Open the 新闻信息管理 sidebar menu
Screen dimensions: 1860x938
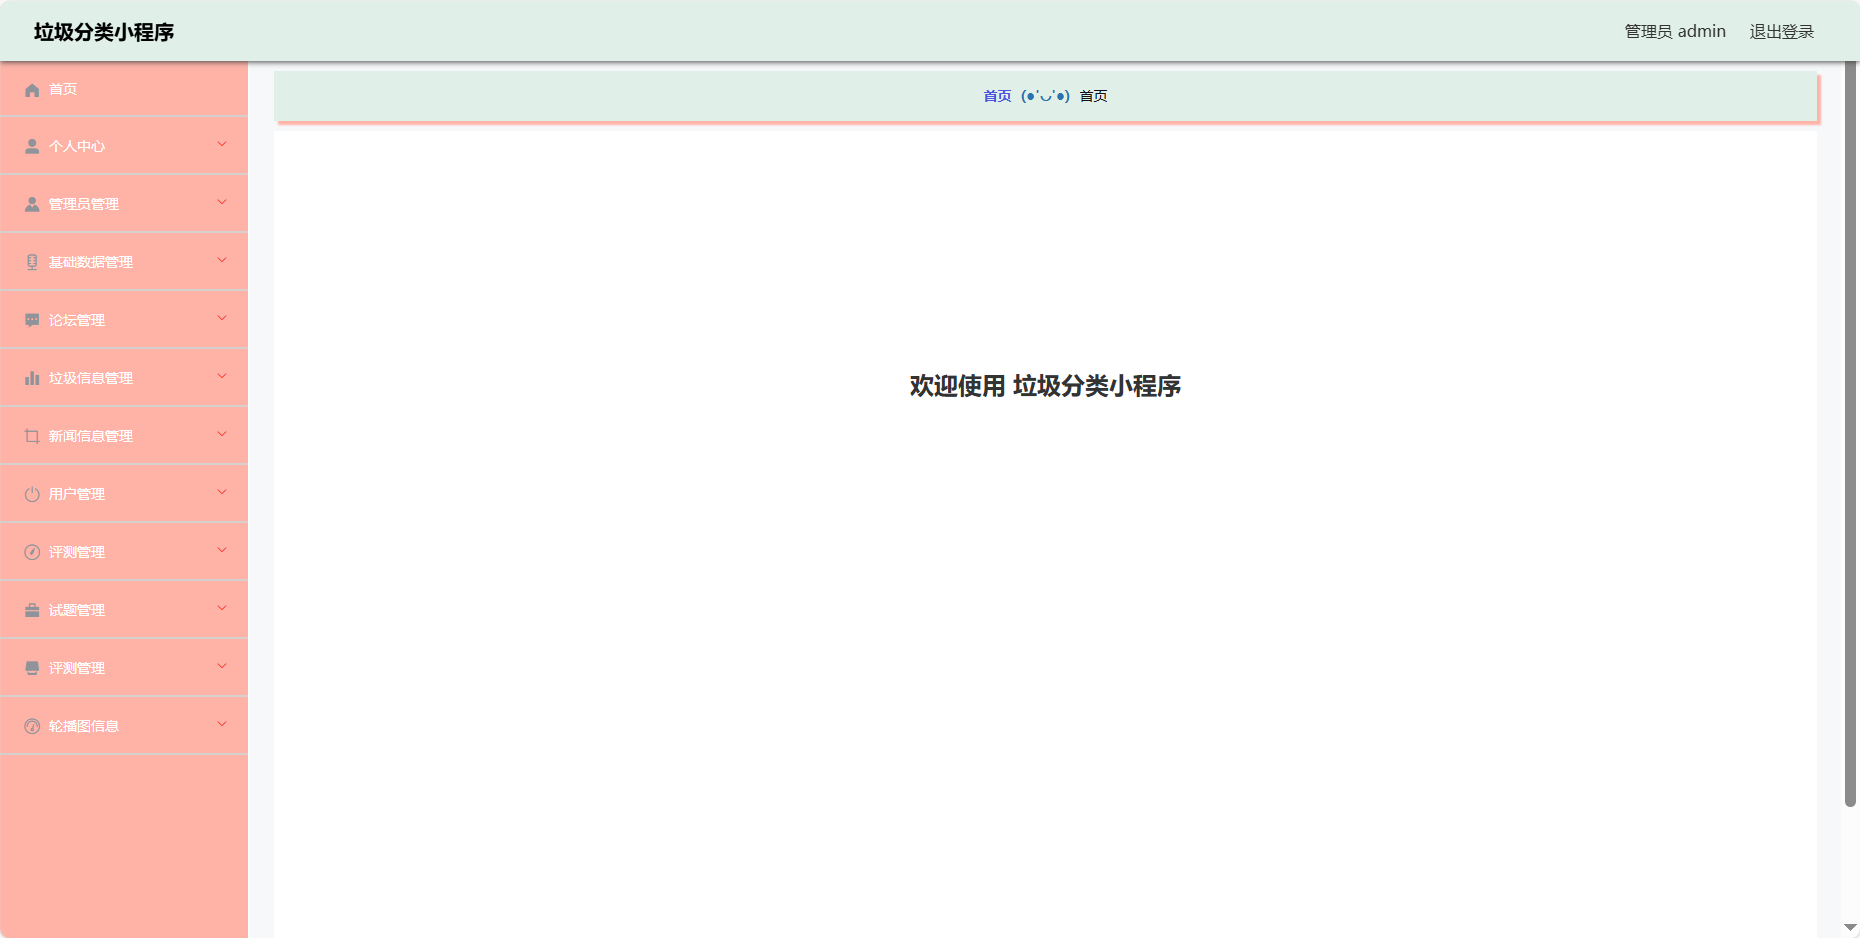[x=124, y=436]
